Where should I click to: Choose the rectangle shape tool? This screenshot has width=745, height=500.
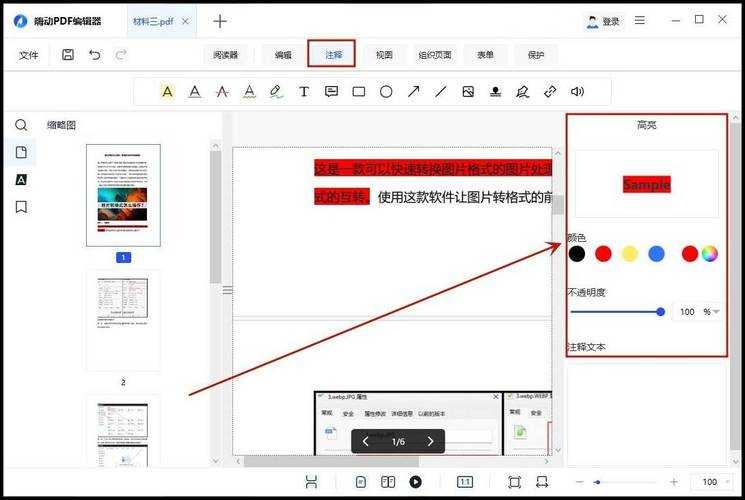[x=358, y=92]
